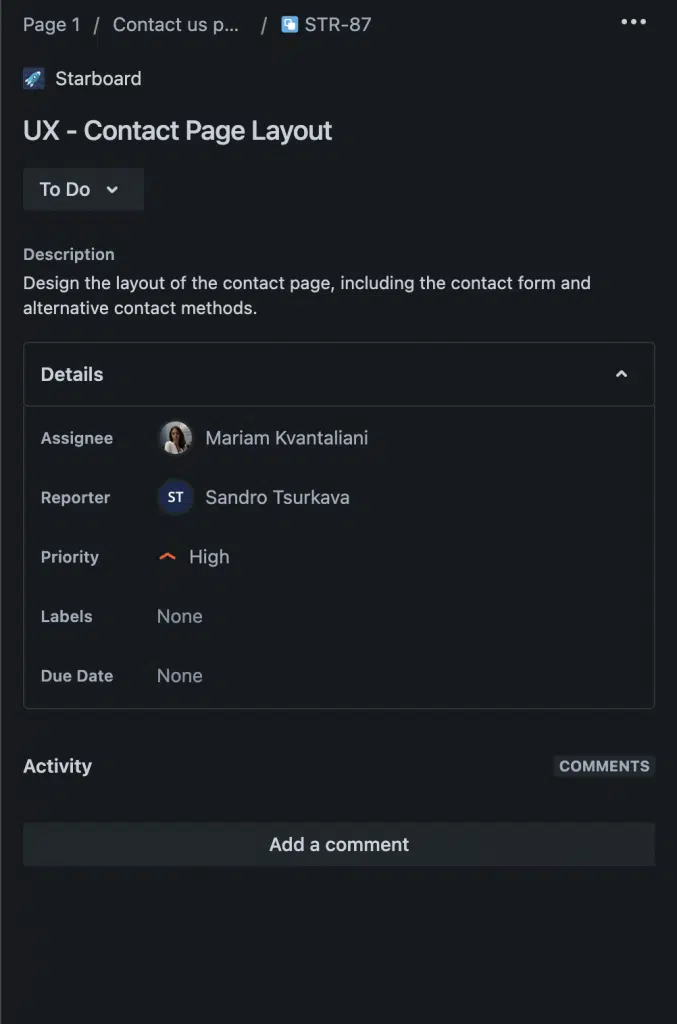Click the ST reporter avatar
The width and height of the screenshot is (677, 1024).
point(176,497)
